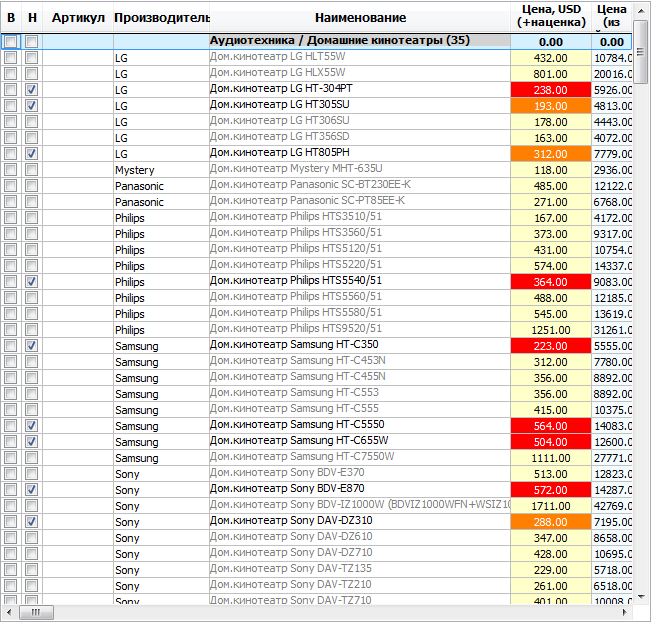Select the orange 288.00 price cell

tap(551, 522)
